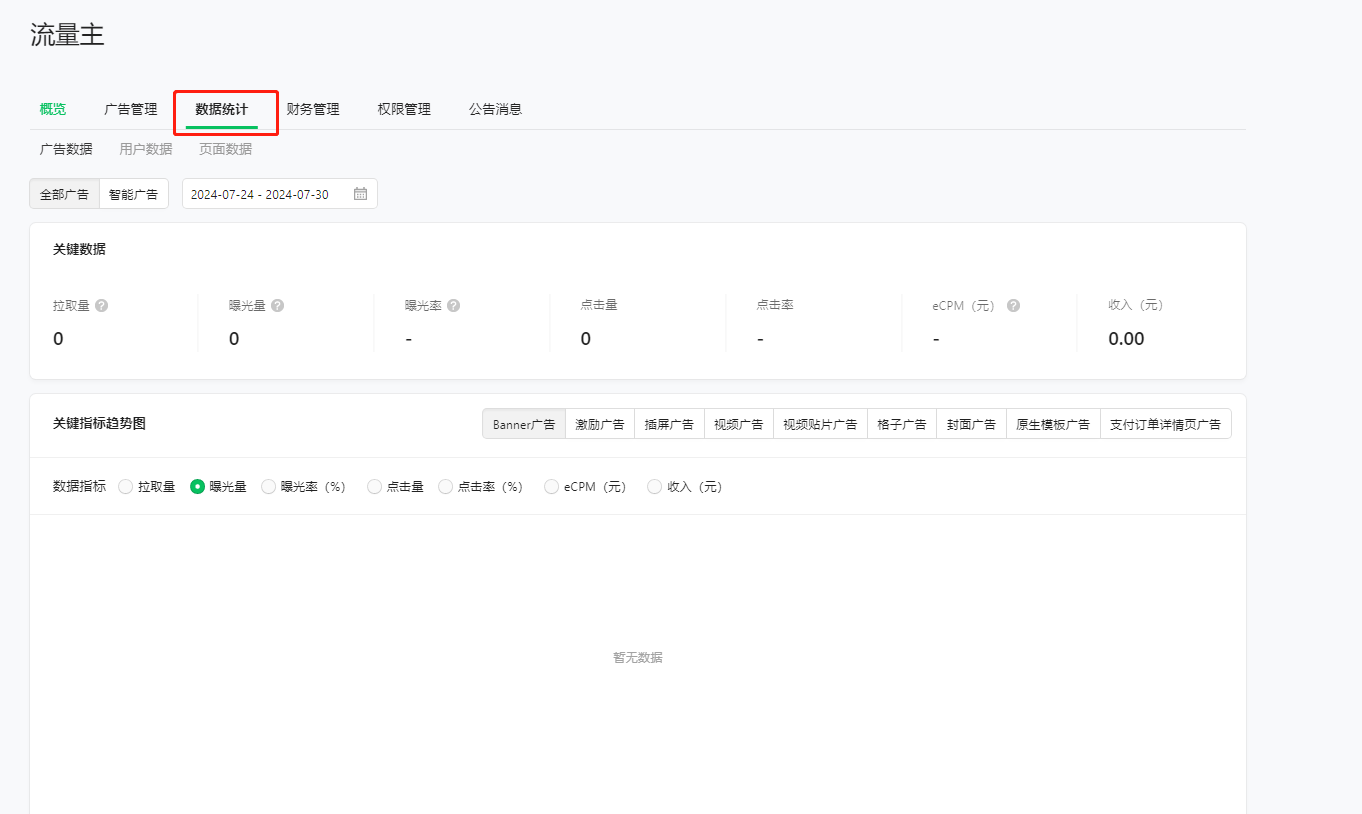1362x814 pixels.
Task: Switch to the 财务管理 tab
Action: tap(313, 109)
